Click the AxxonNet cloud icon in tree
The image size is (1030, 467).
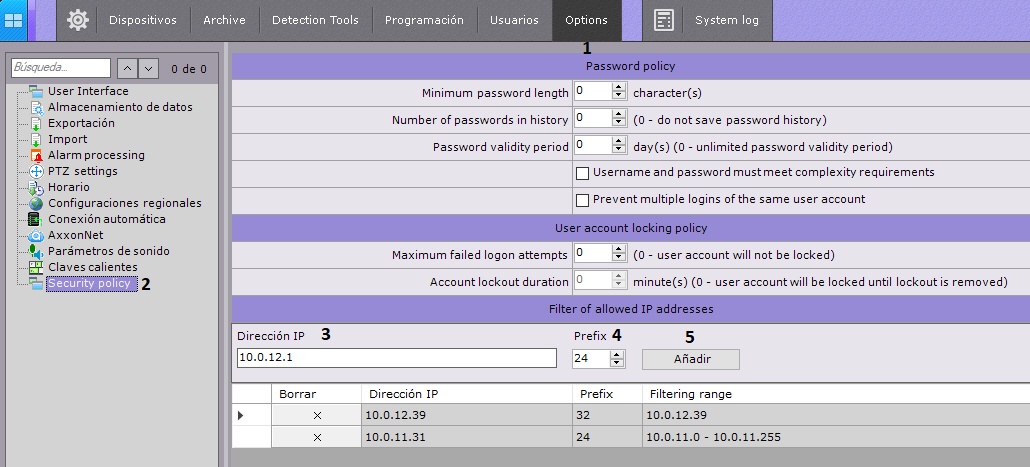point(36,235)
